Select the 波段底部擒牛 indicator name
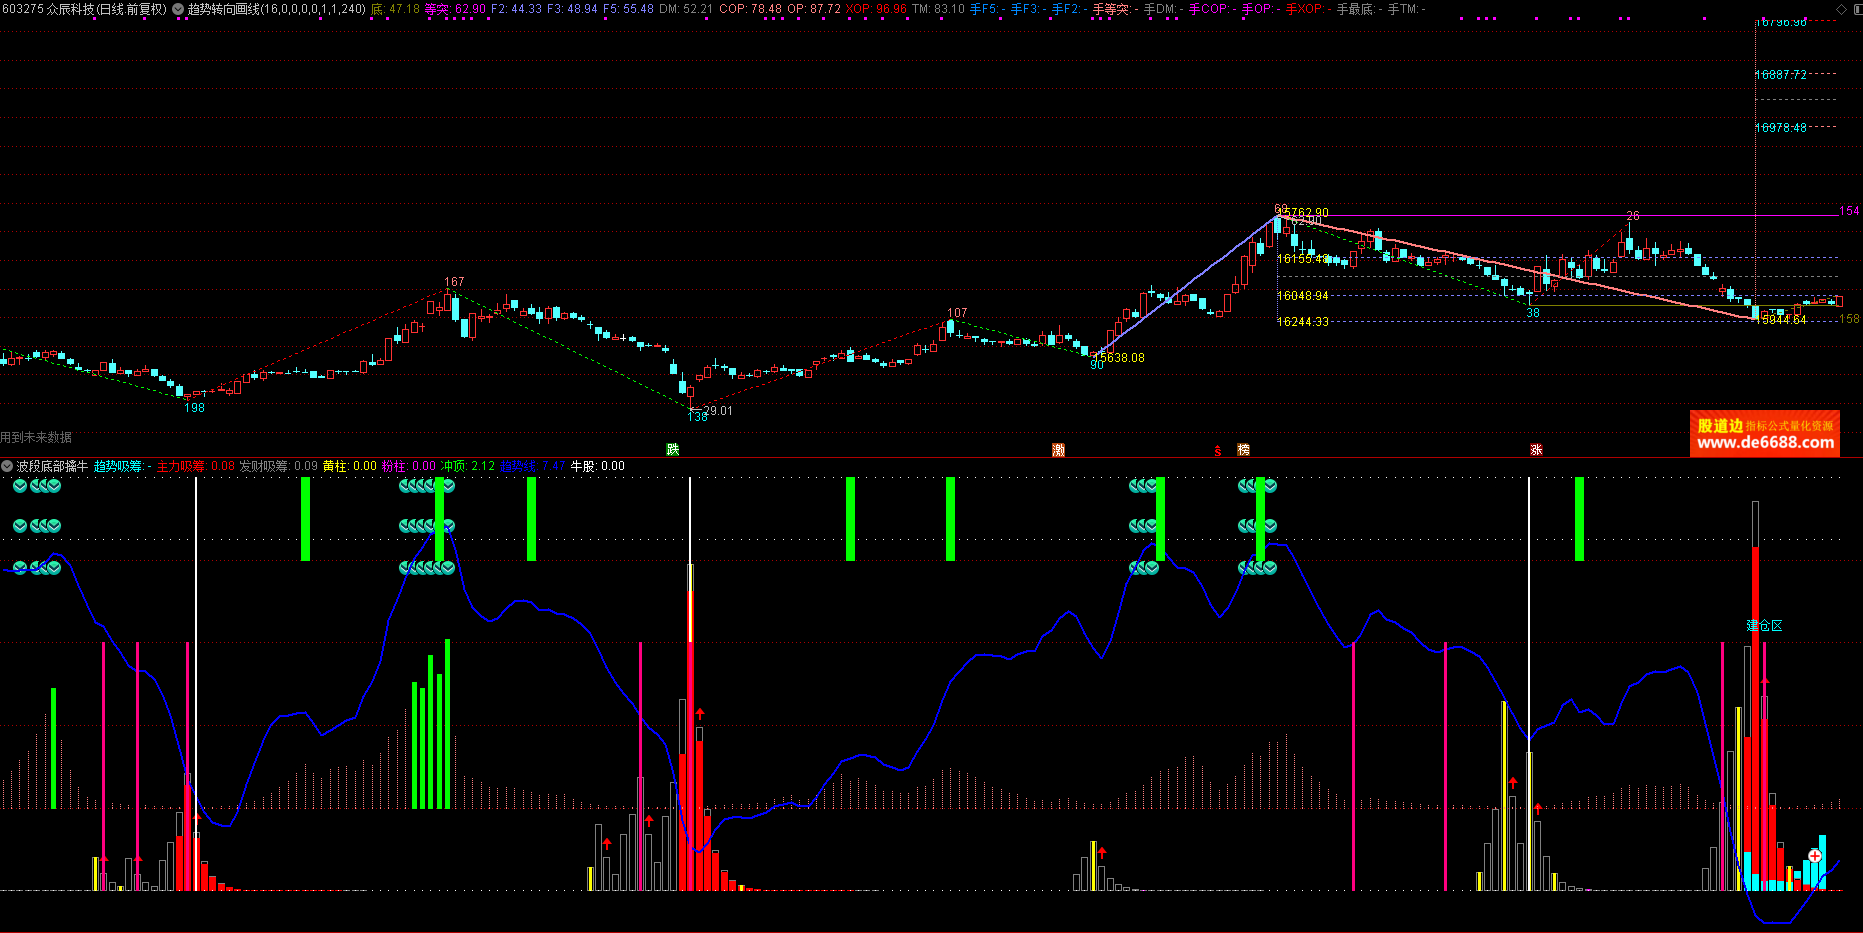This screenshot has width=1863, height=933. pos(52,466)
